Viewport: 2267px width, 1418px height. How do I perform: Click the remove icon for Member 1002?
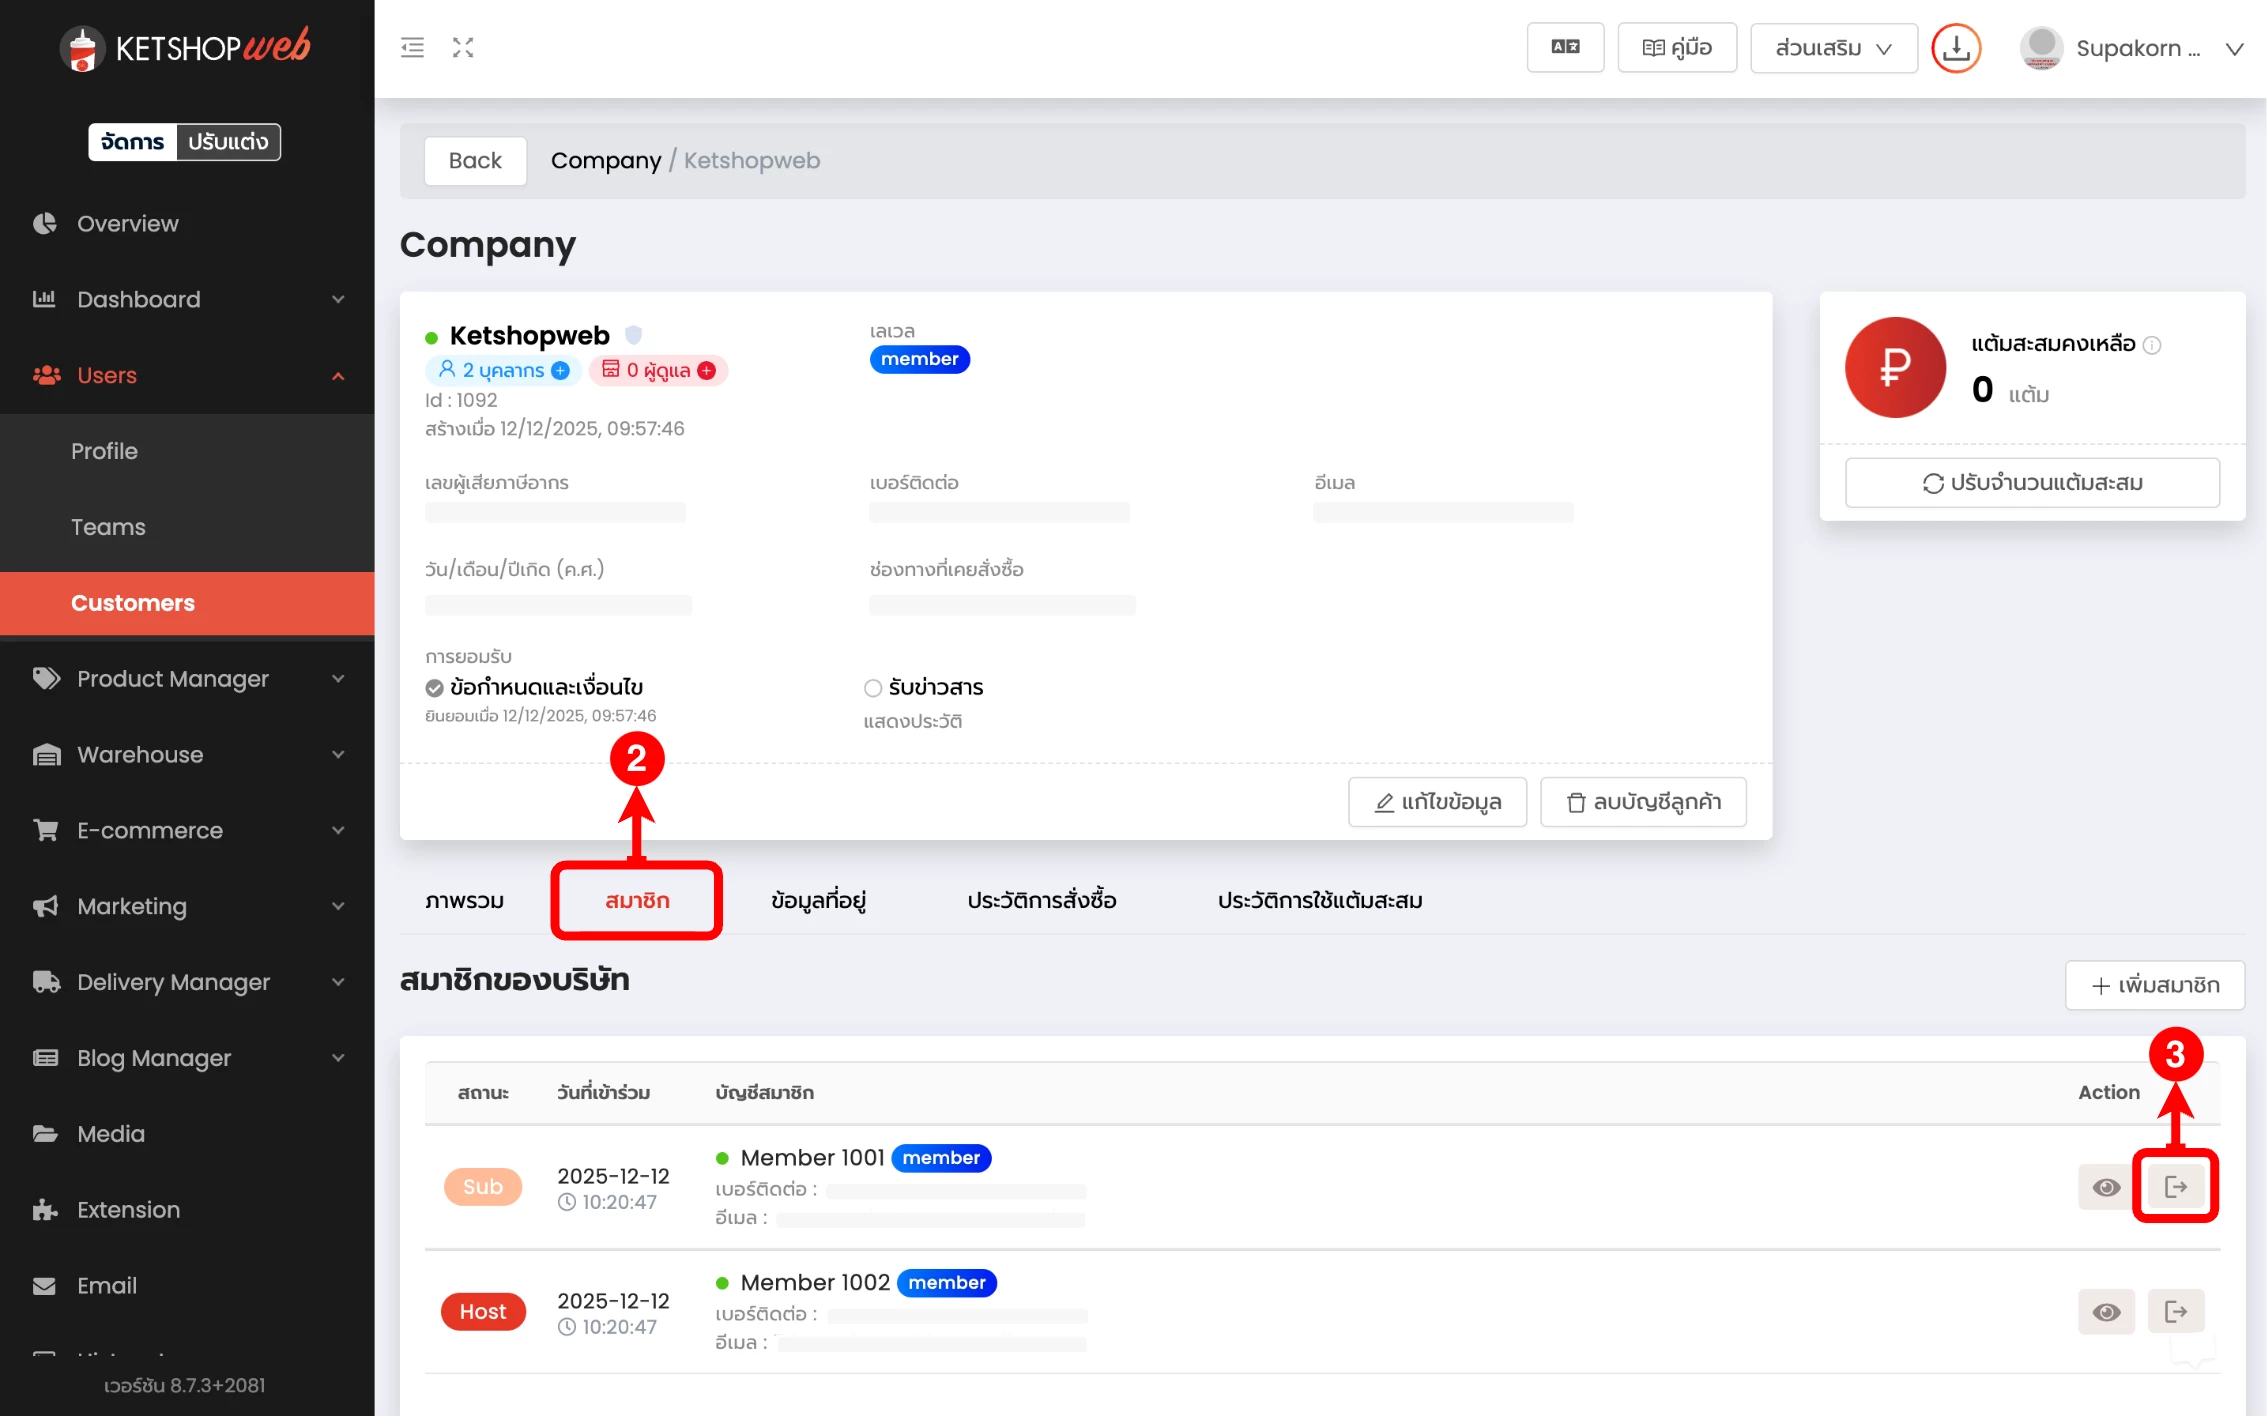[x=2176, y=1312]
